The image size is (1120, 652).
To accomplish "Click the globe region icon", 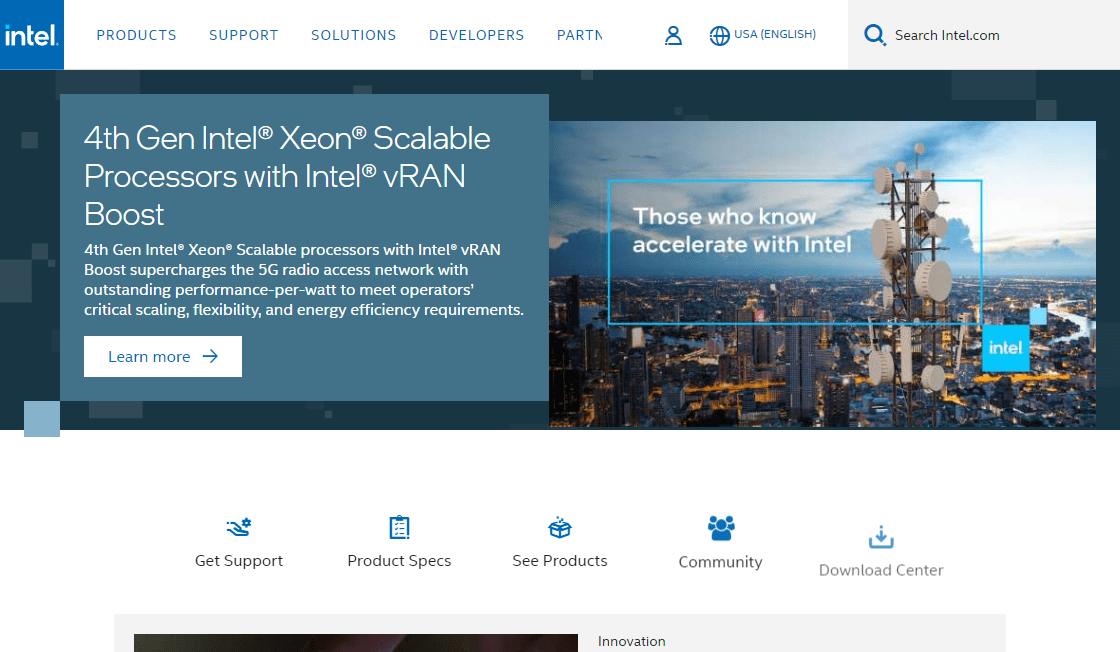I will coord(720,34).
